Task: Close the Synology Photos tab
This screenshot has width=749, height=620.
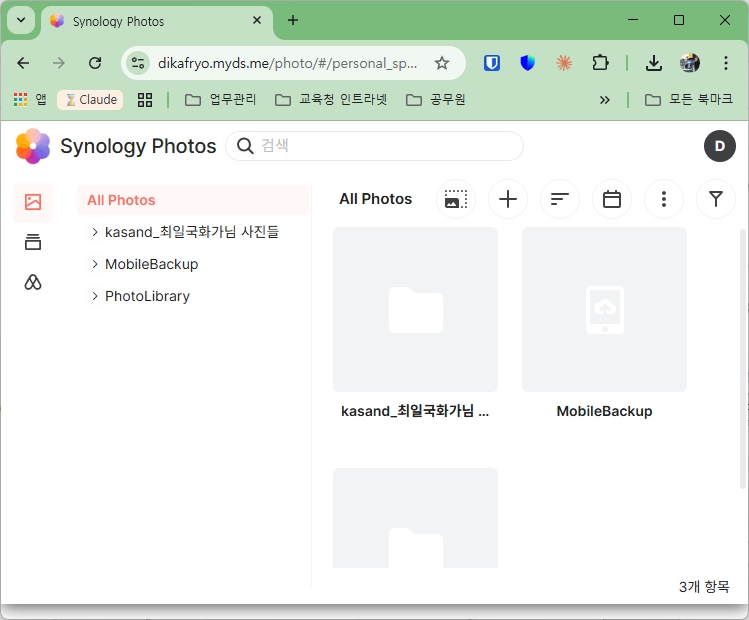Action: coord(257,21)
